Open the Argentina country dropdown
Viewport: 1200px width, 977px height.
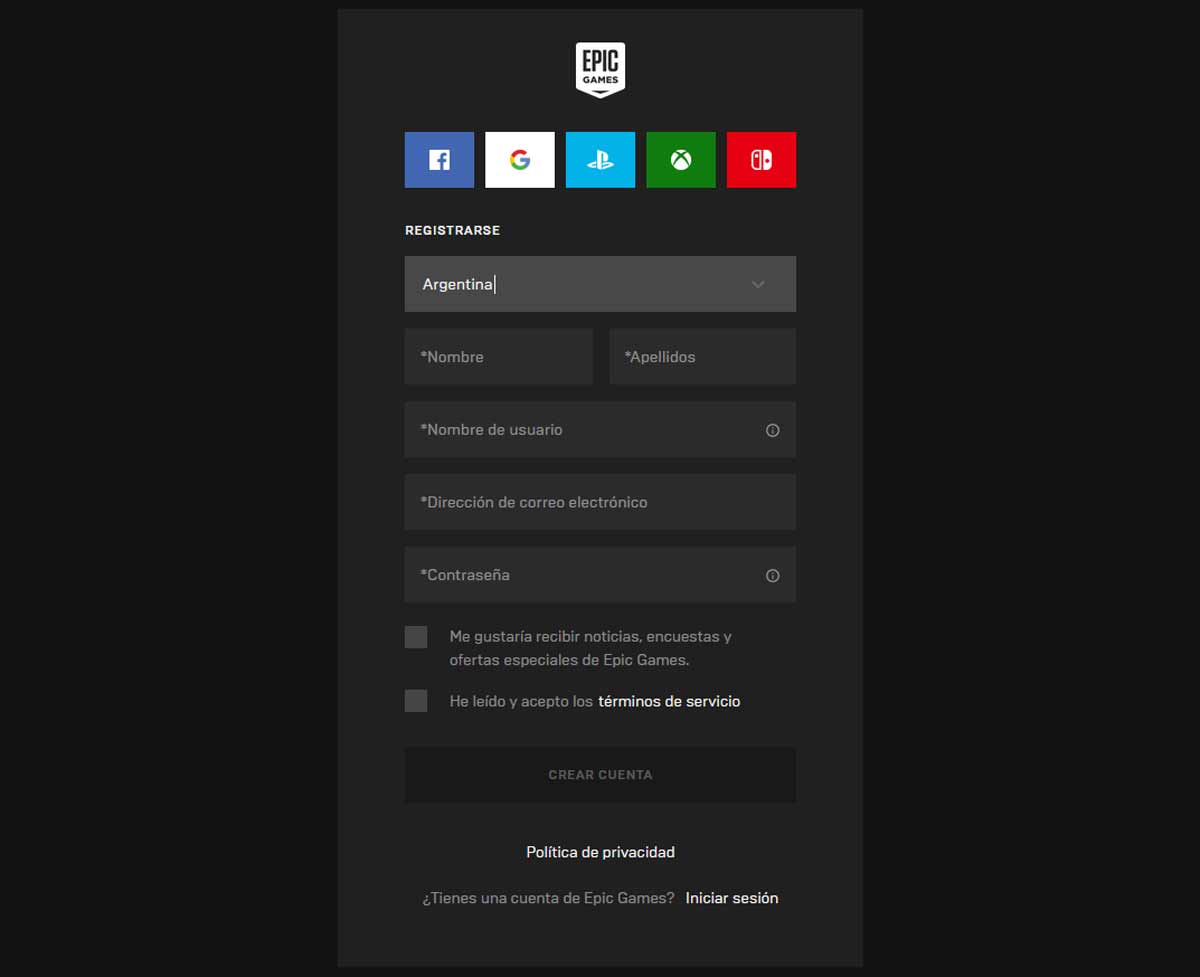[600, 284]
